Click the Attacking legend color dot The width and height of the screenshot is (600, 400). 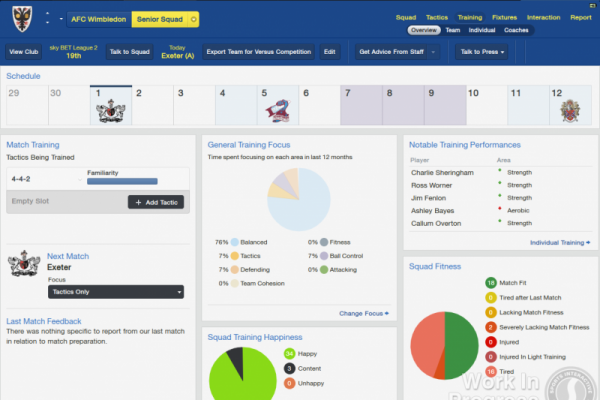[324, 270]
